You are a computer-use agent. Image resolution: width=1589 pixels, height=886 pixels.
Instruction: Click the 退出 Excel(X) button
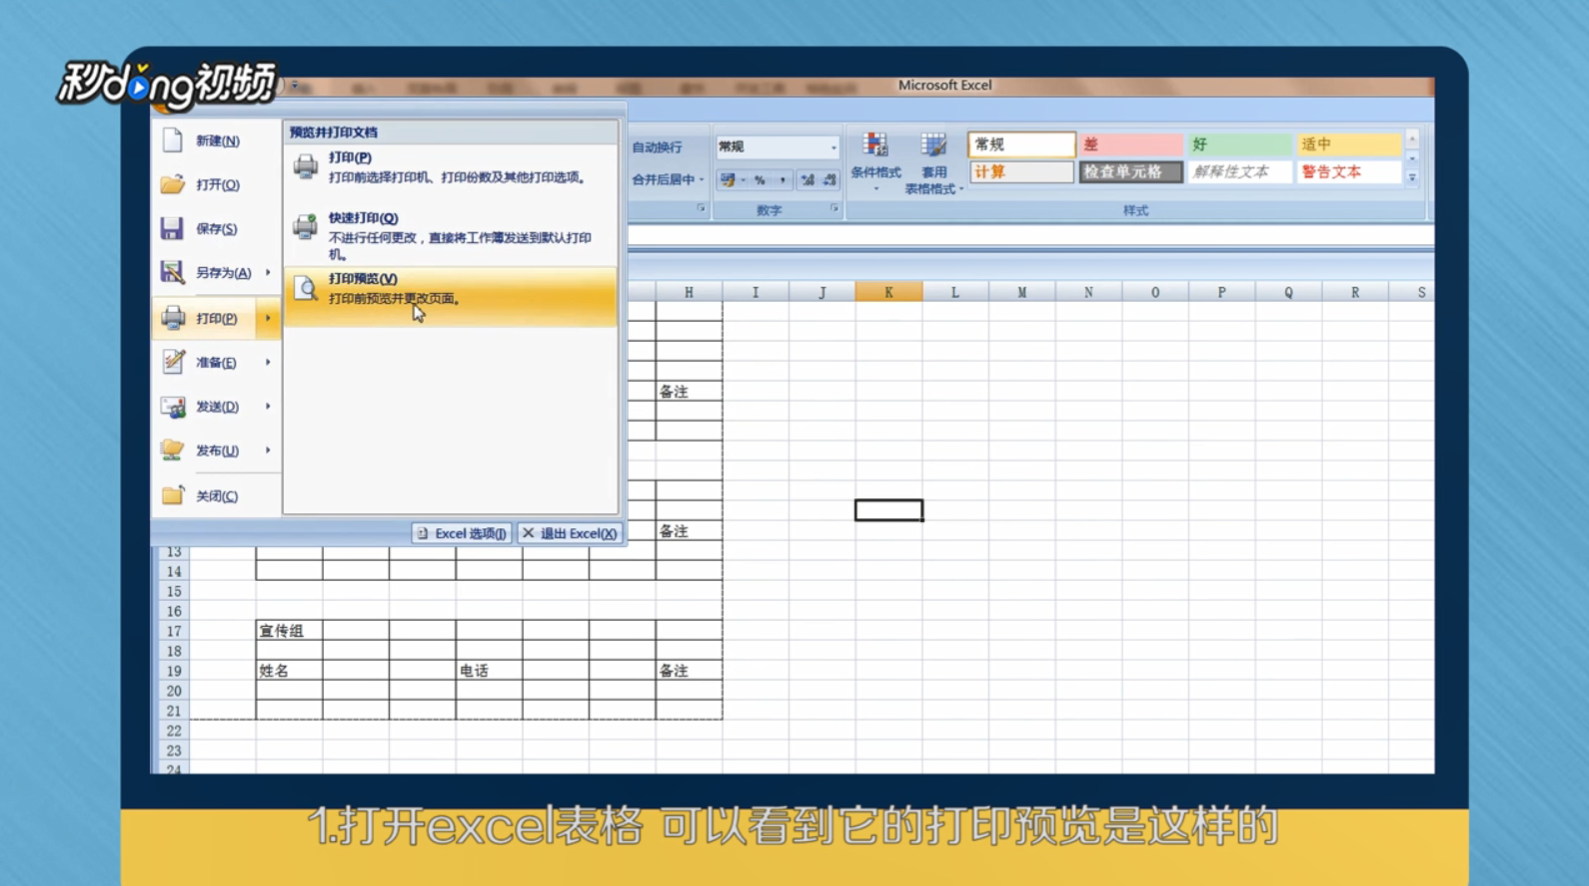tap(570, 533)
